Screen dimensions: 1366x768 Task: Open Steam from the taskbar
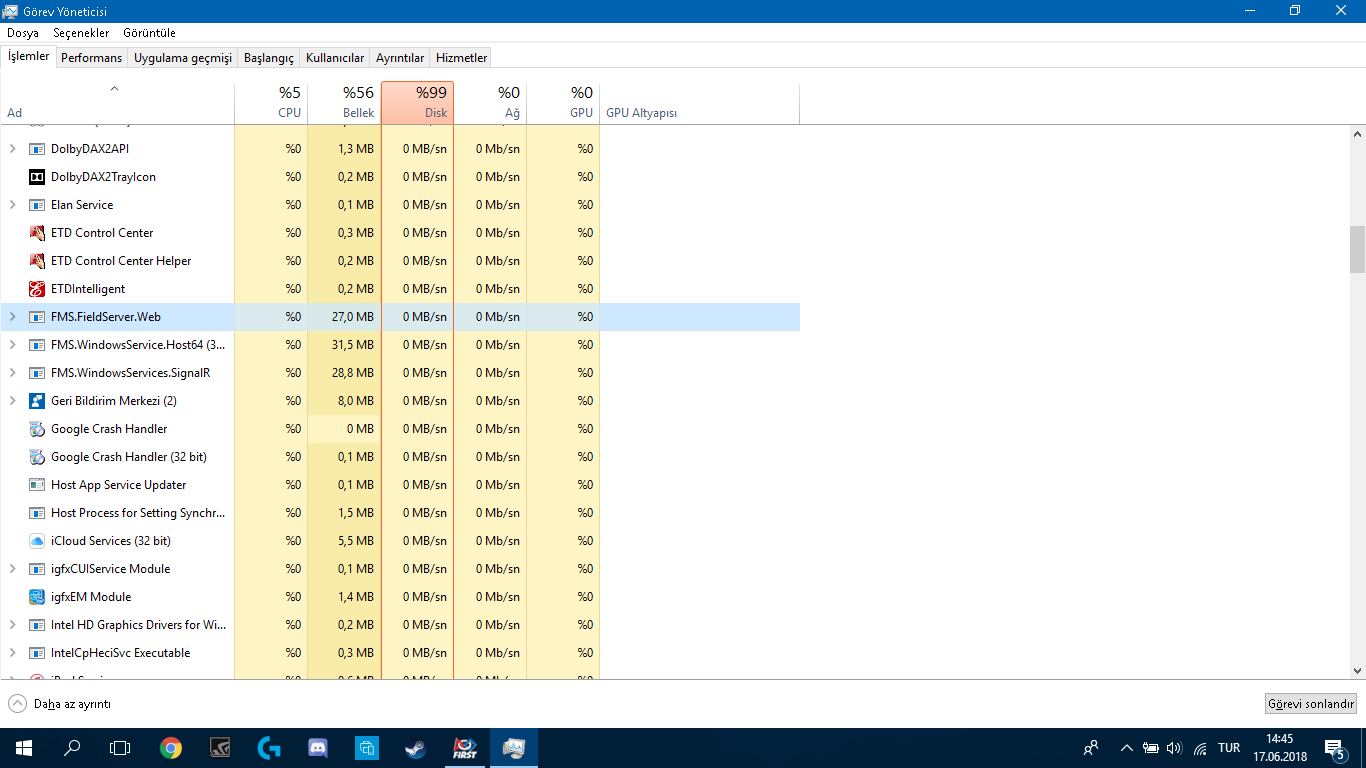(415, 747)
